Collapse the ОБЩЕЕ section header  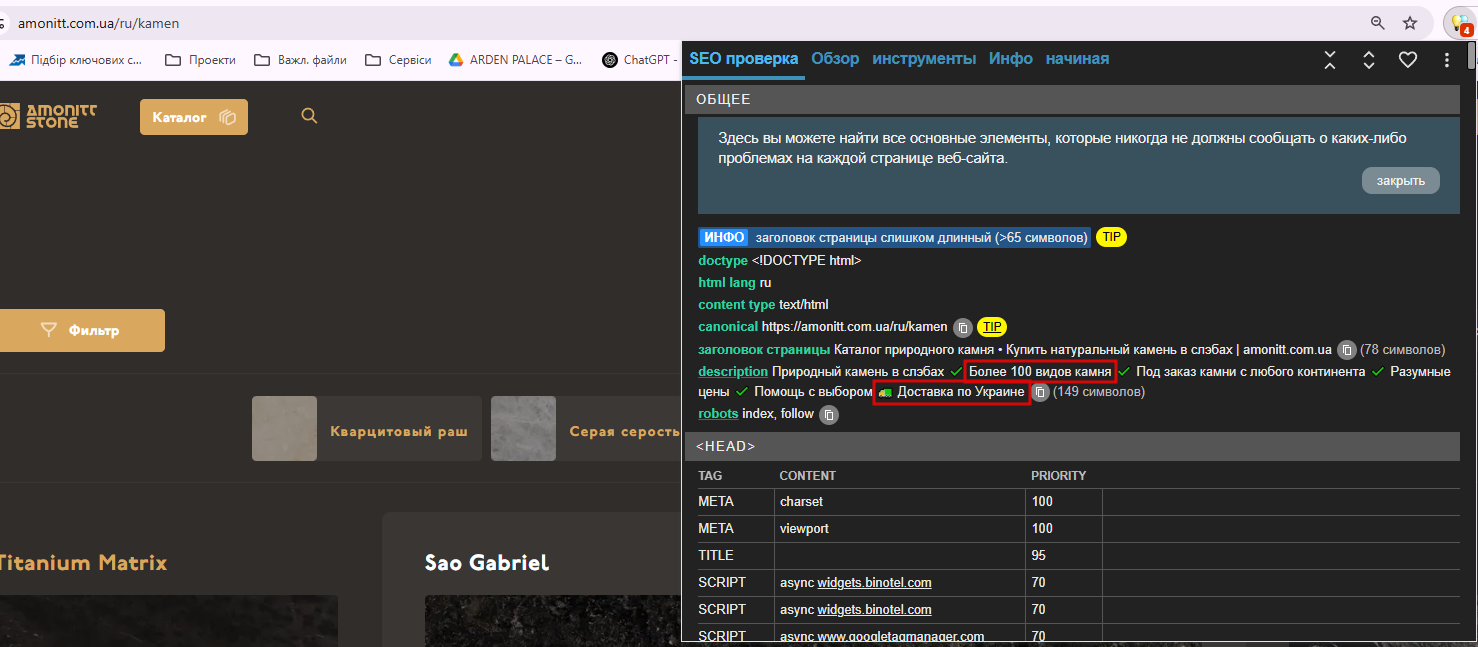1072,99
